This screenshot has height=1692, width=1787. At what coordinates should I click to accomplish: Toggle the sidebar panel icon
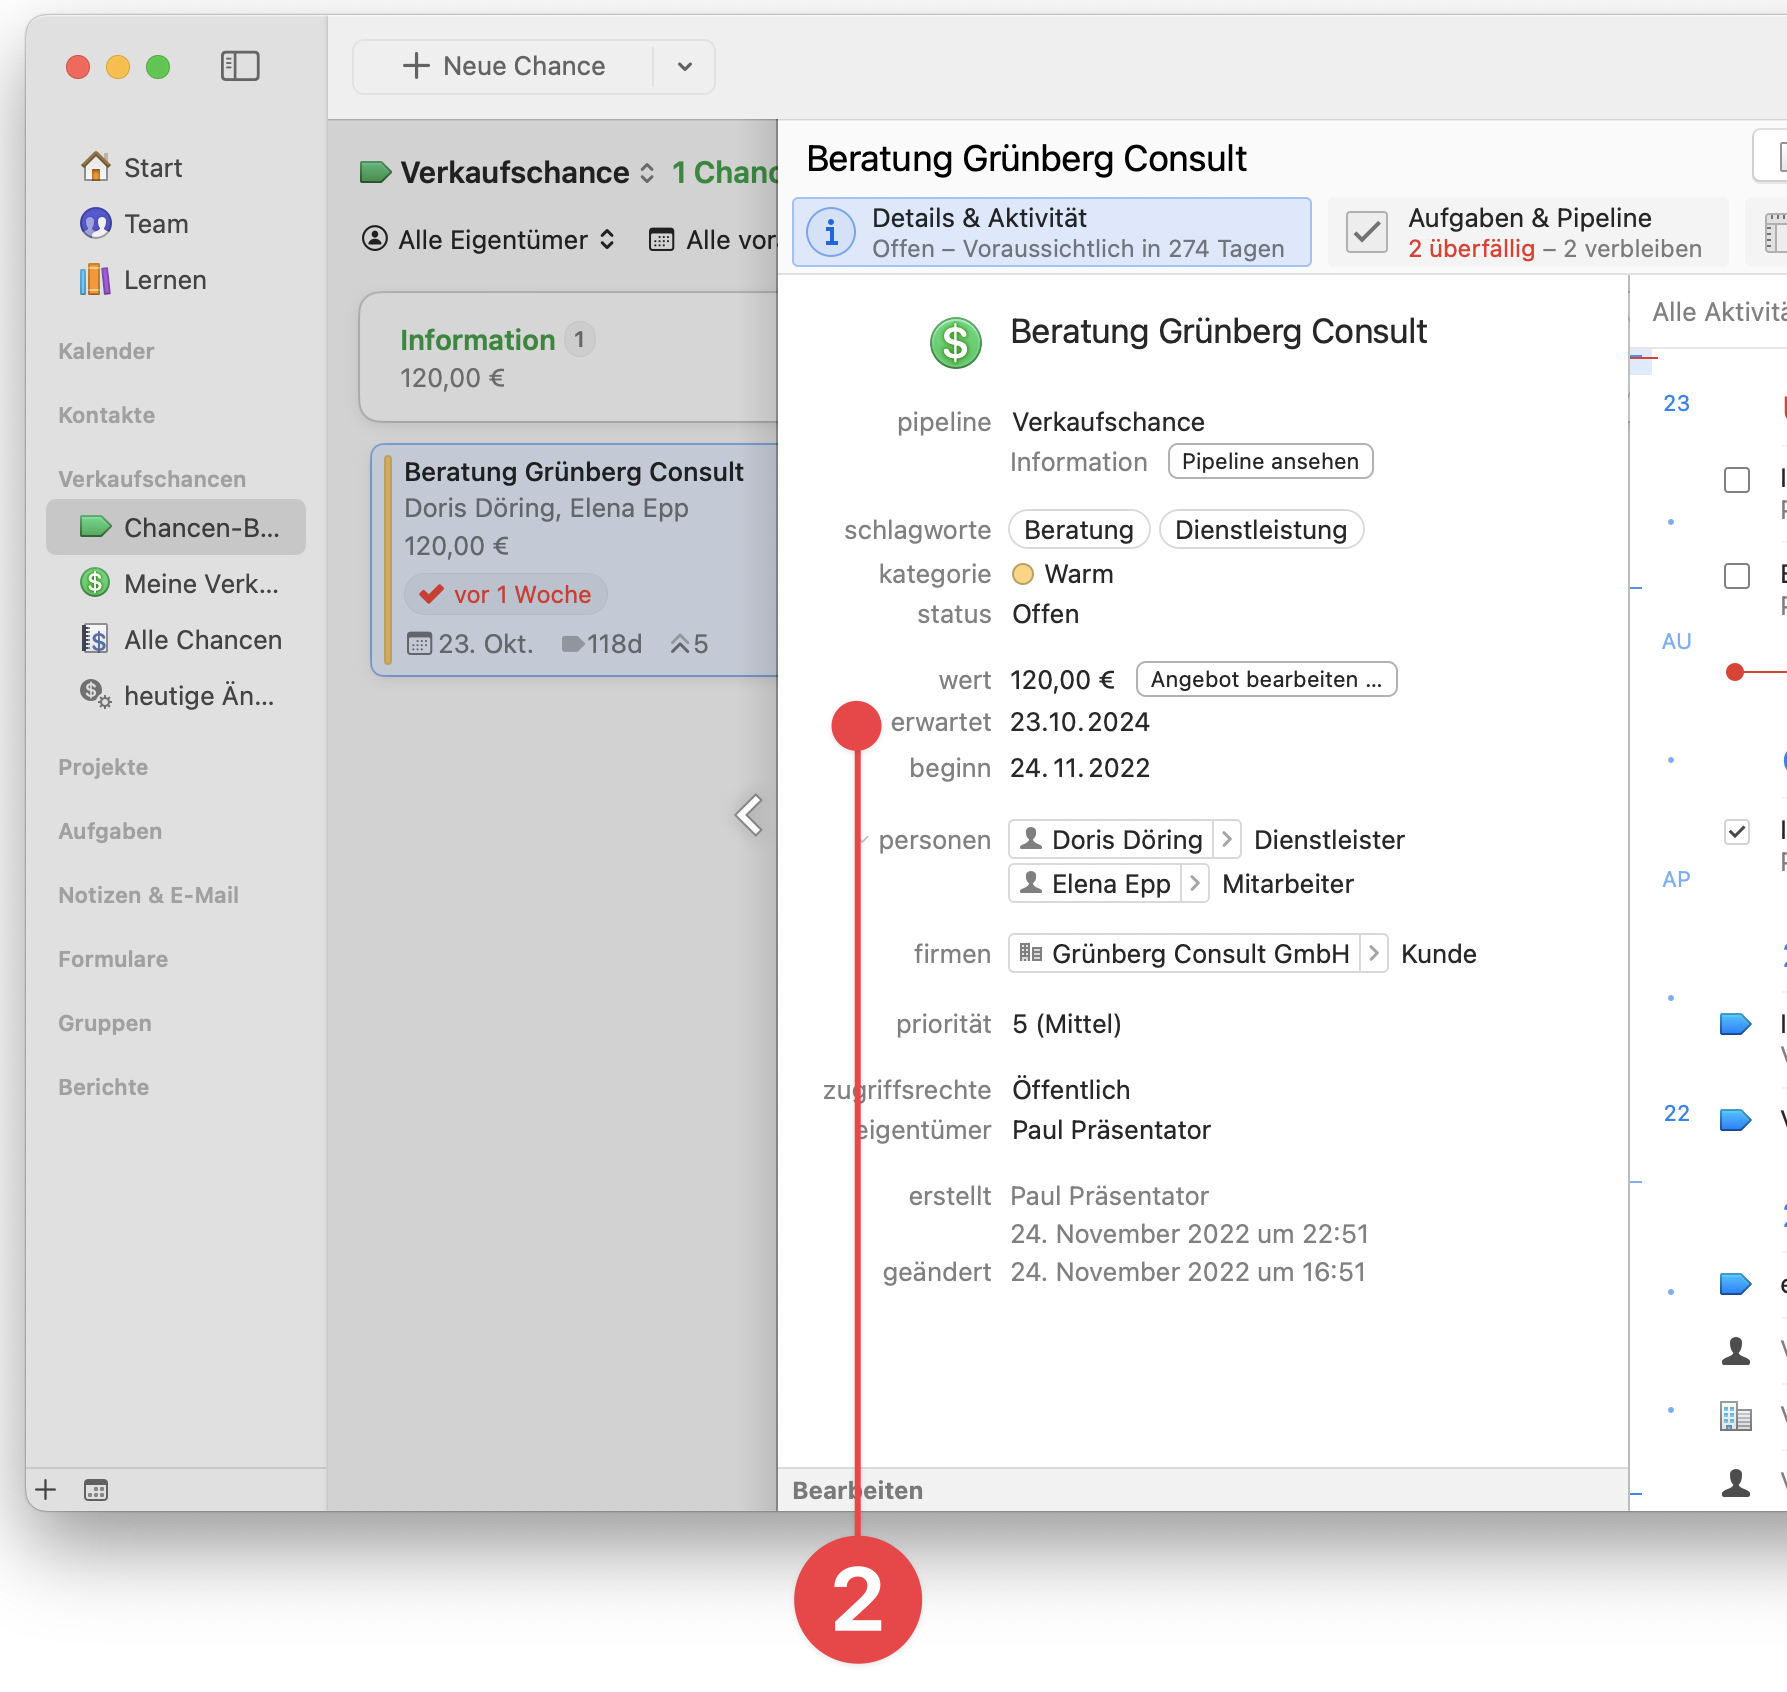tap(240, 66)
